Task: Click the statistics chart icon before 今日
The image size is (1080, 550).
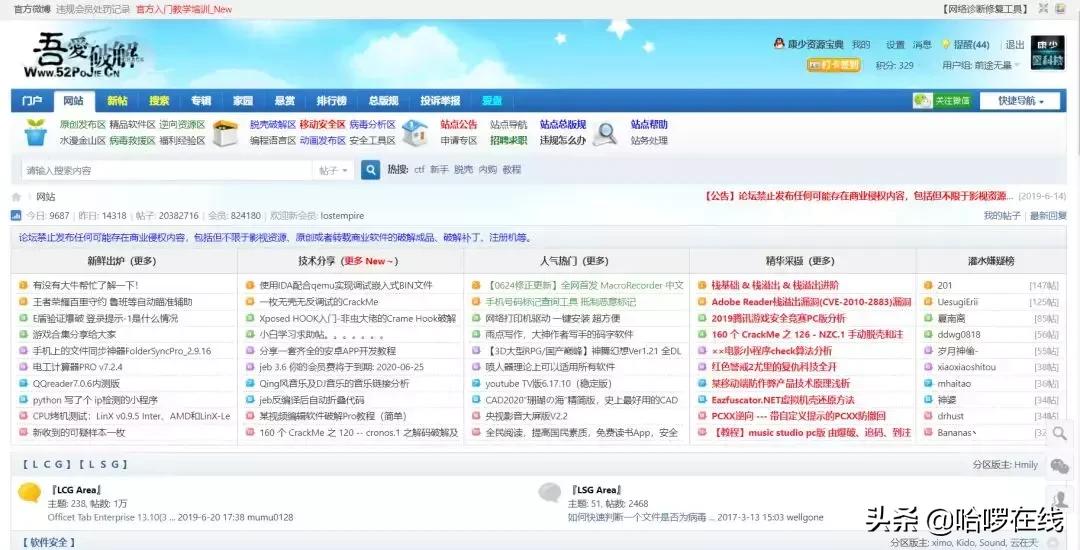Action: (x=16, y=215)
